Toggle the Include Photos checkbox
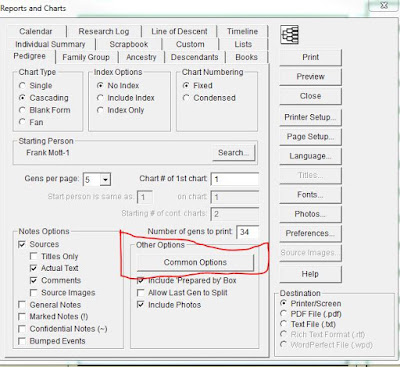 tap(141, 305)
